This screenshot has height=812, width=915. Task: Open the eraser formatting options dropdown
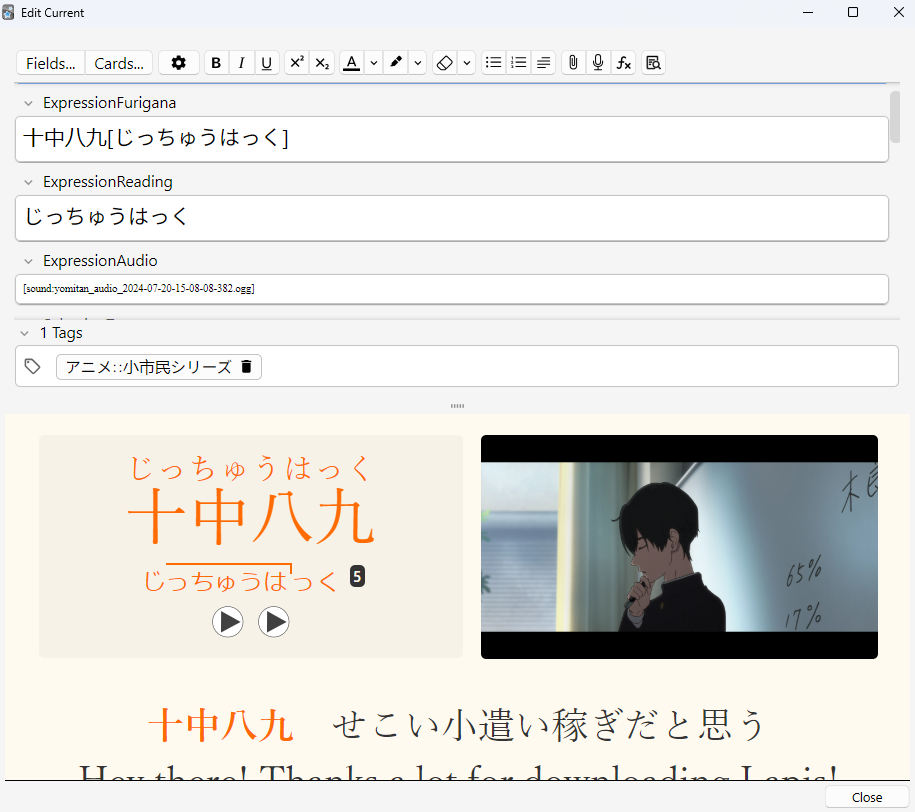pyautogui.click(x=467, y=63)
